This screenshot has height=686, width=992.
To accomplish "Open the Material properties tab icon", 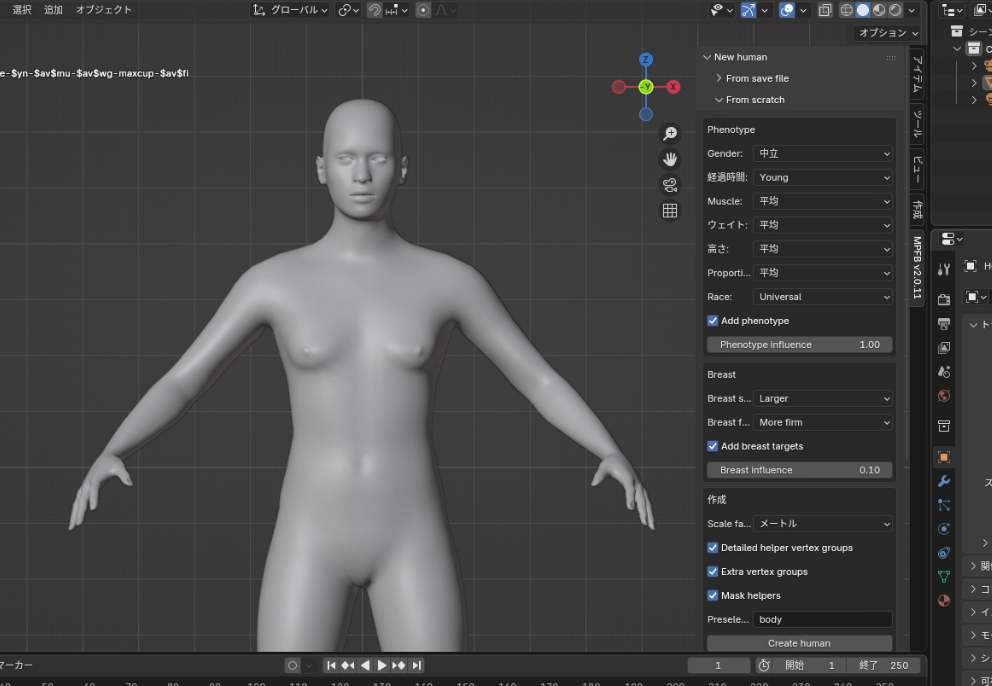I will click(944, 601).
